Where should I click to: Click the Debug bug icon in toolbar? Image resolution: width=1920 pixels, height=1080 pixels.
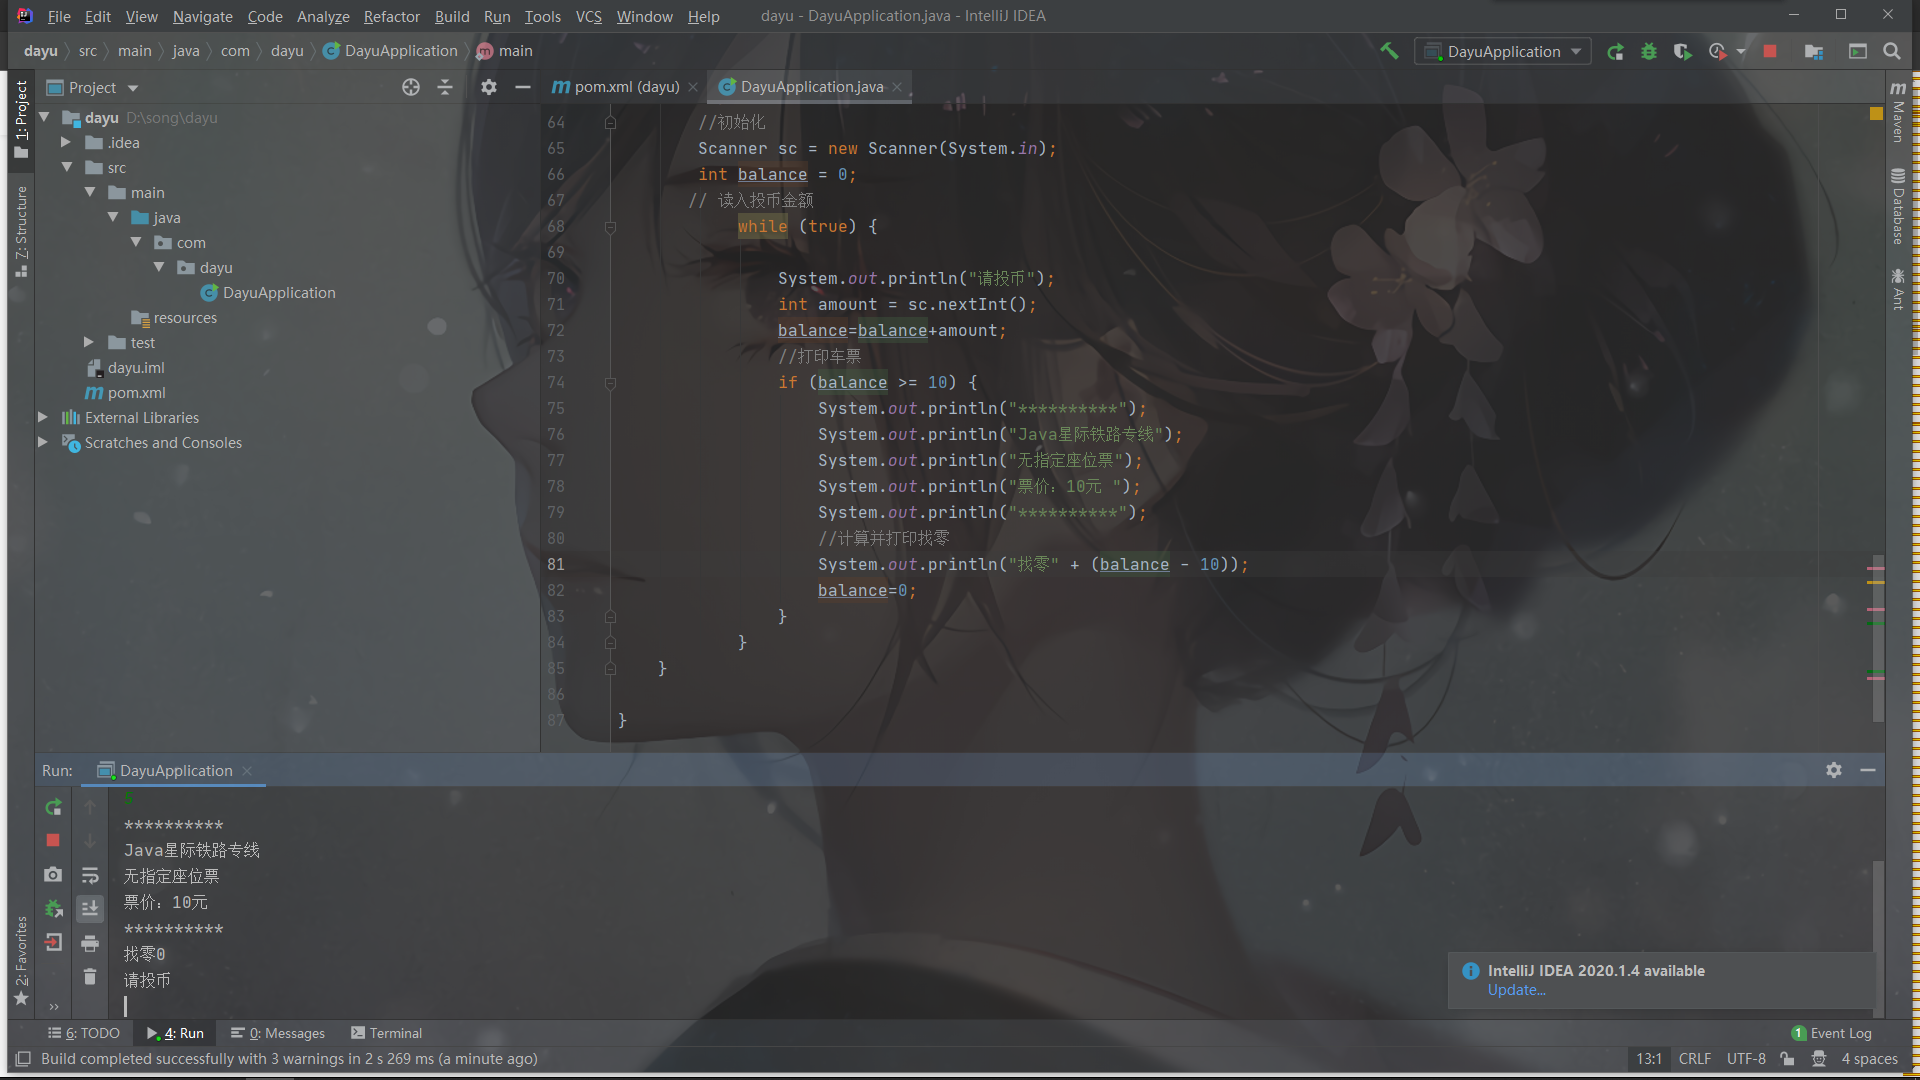pos(1649,51)
